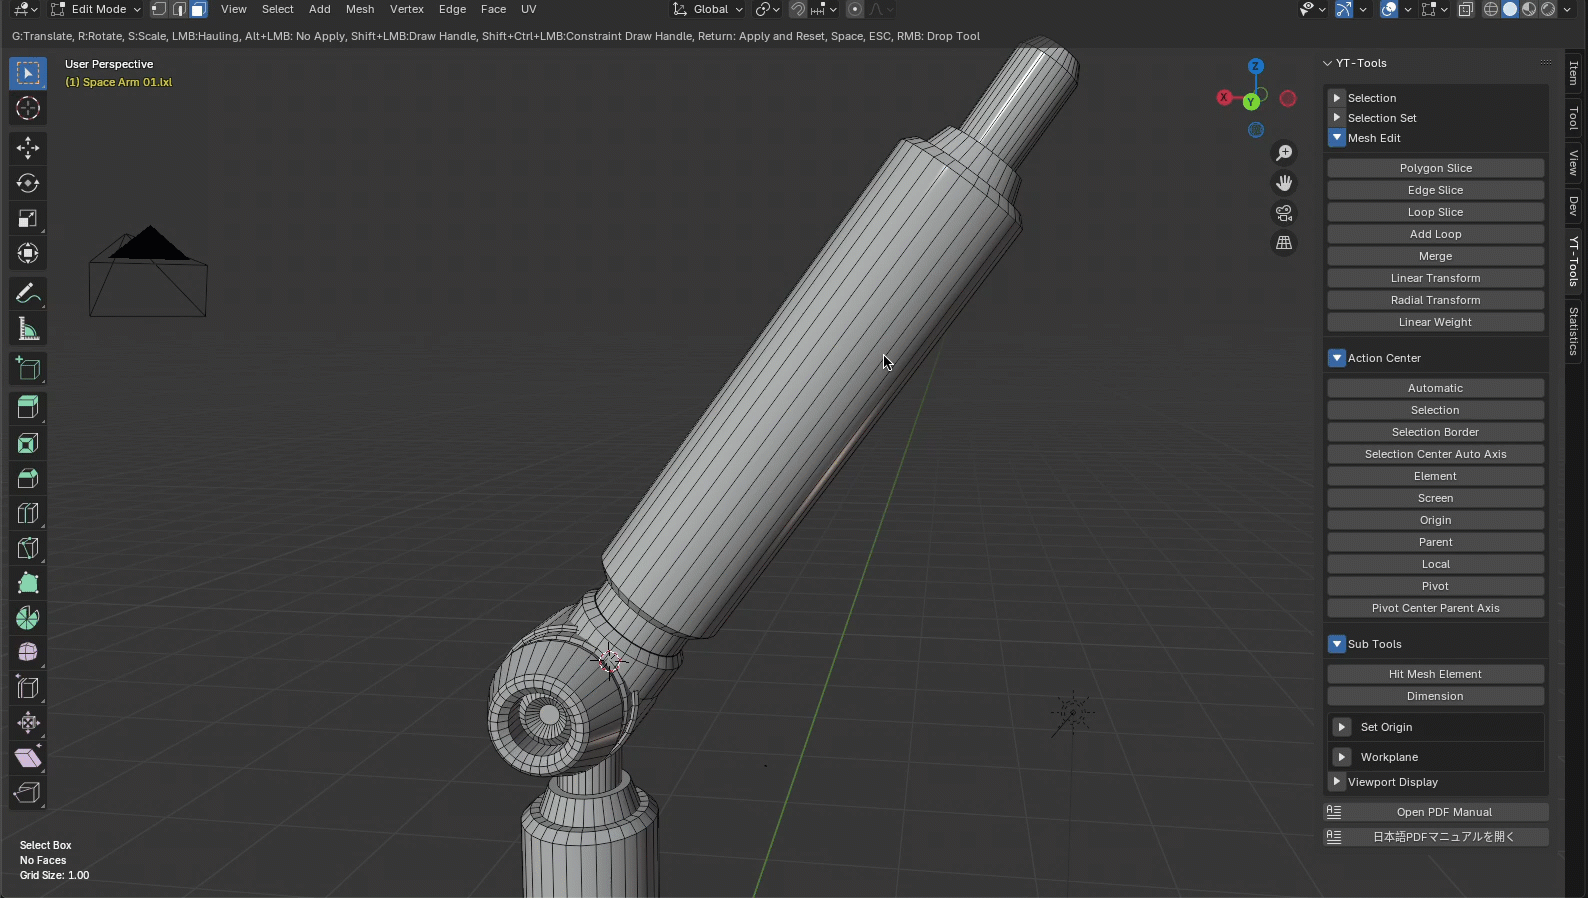Toggle X-ray display button
Viewport: 1588px width, 898px height.
point(1465,9)
